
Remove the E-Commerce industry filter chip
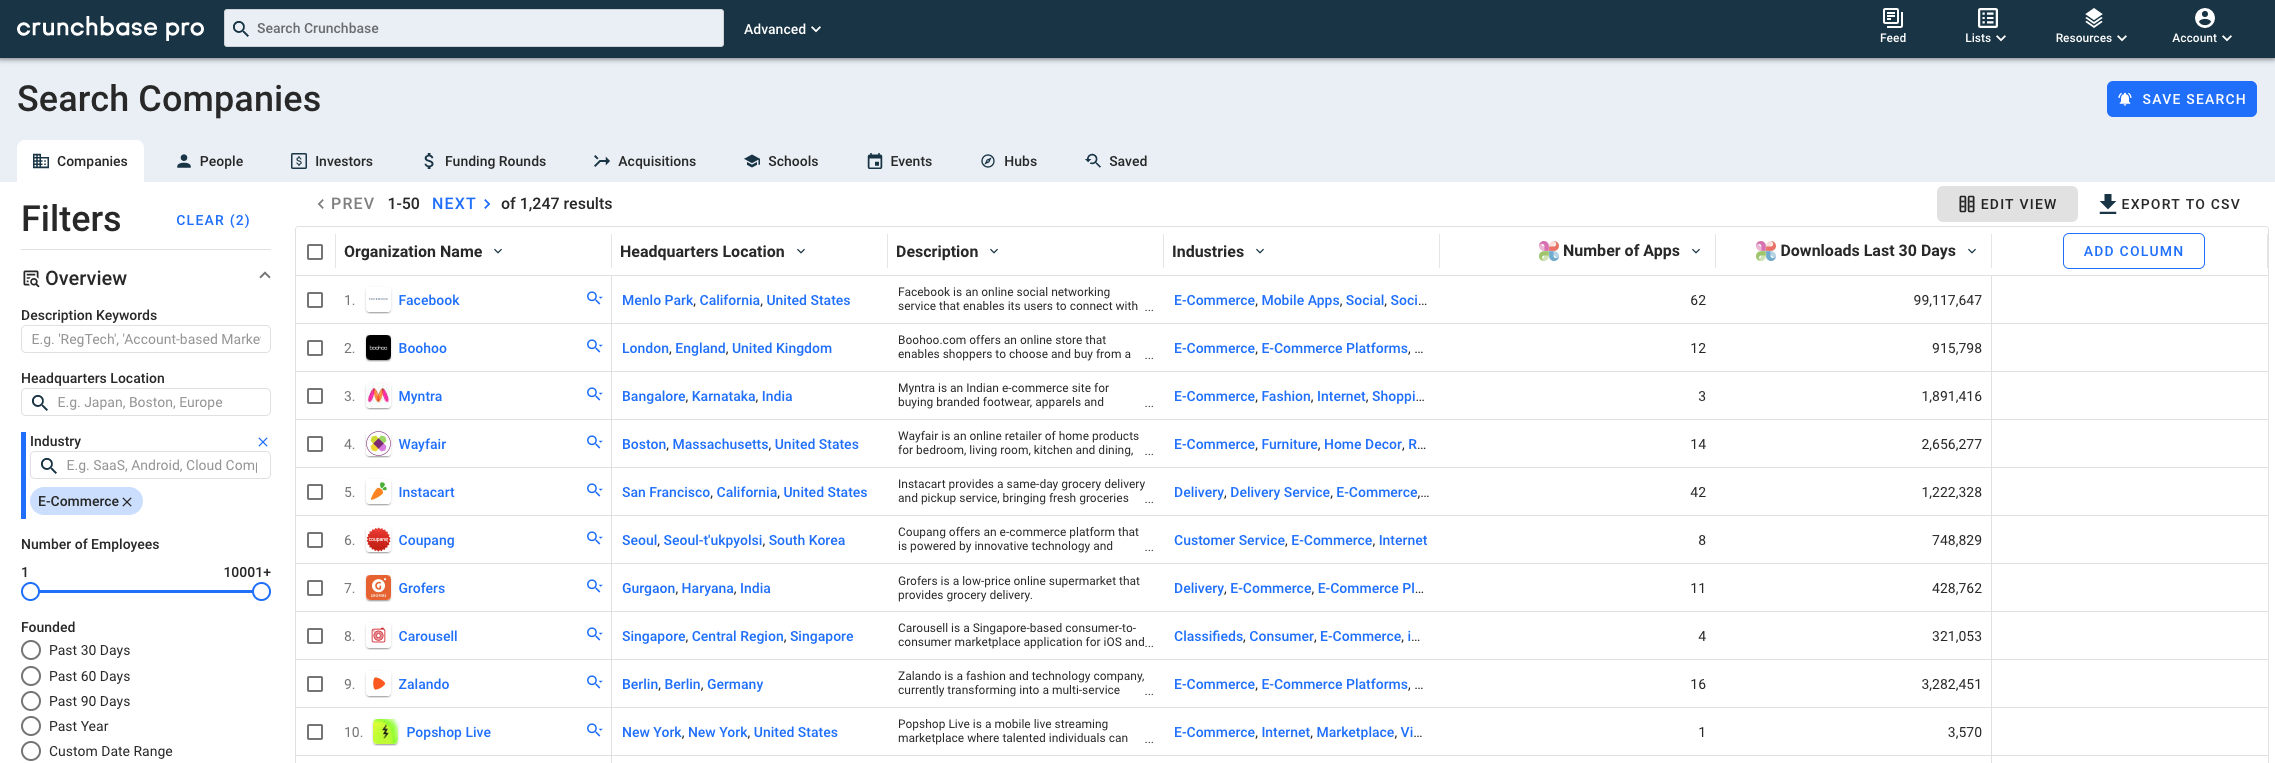(x=127, y=502)
